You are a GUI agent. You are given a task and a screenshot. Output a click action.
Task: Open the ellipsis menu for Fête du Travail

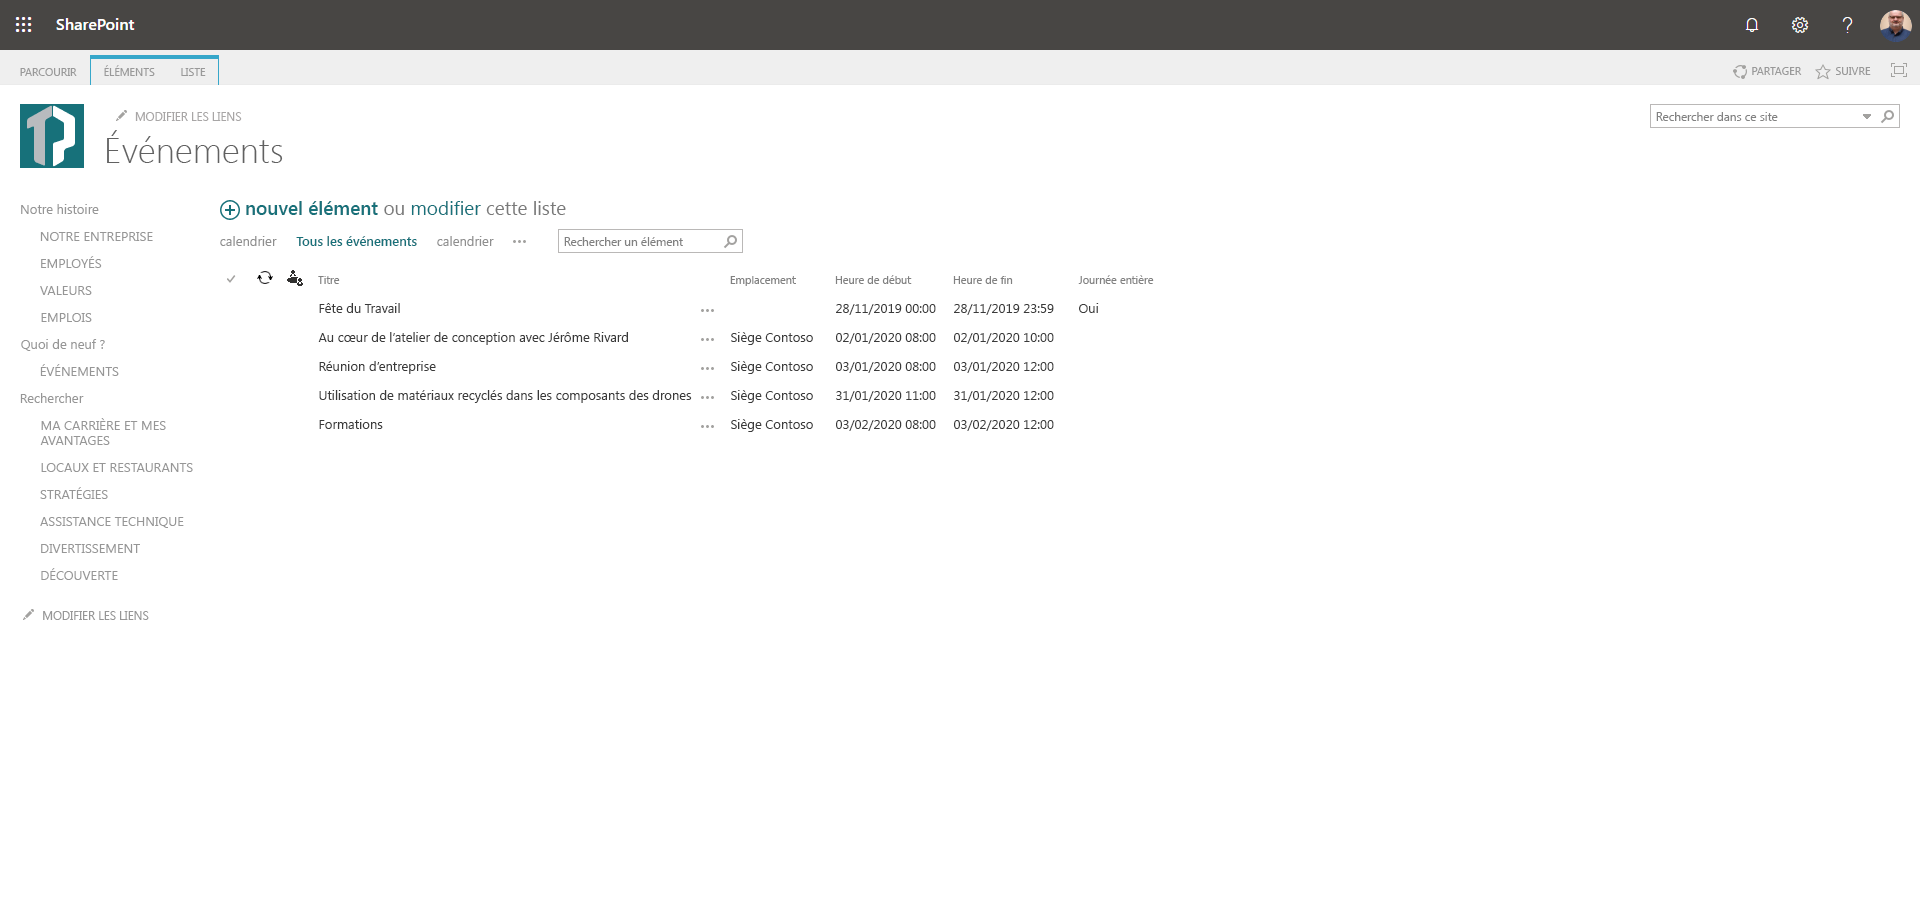[x=708, y=310]
